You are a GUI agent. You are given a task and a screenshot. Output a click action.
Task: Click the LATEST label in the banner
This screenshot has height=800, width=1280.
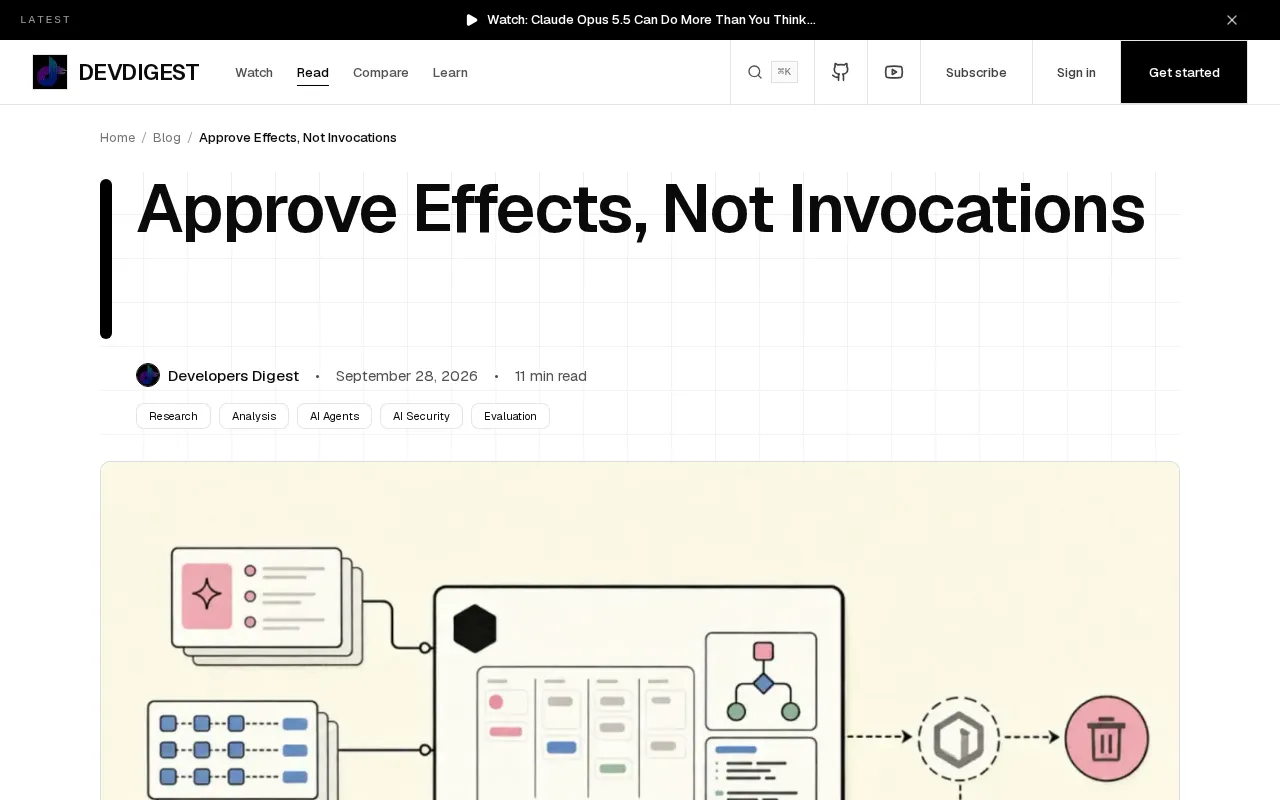coord(46,20)
